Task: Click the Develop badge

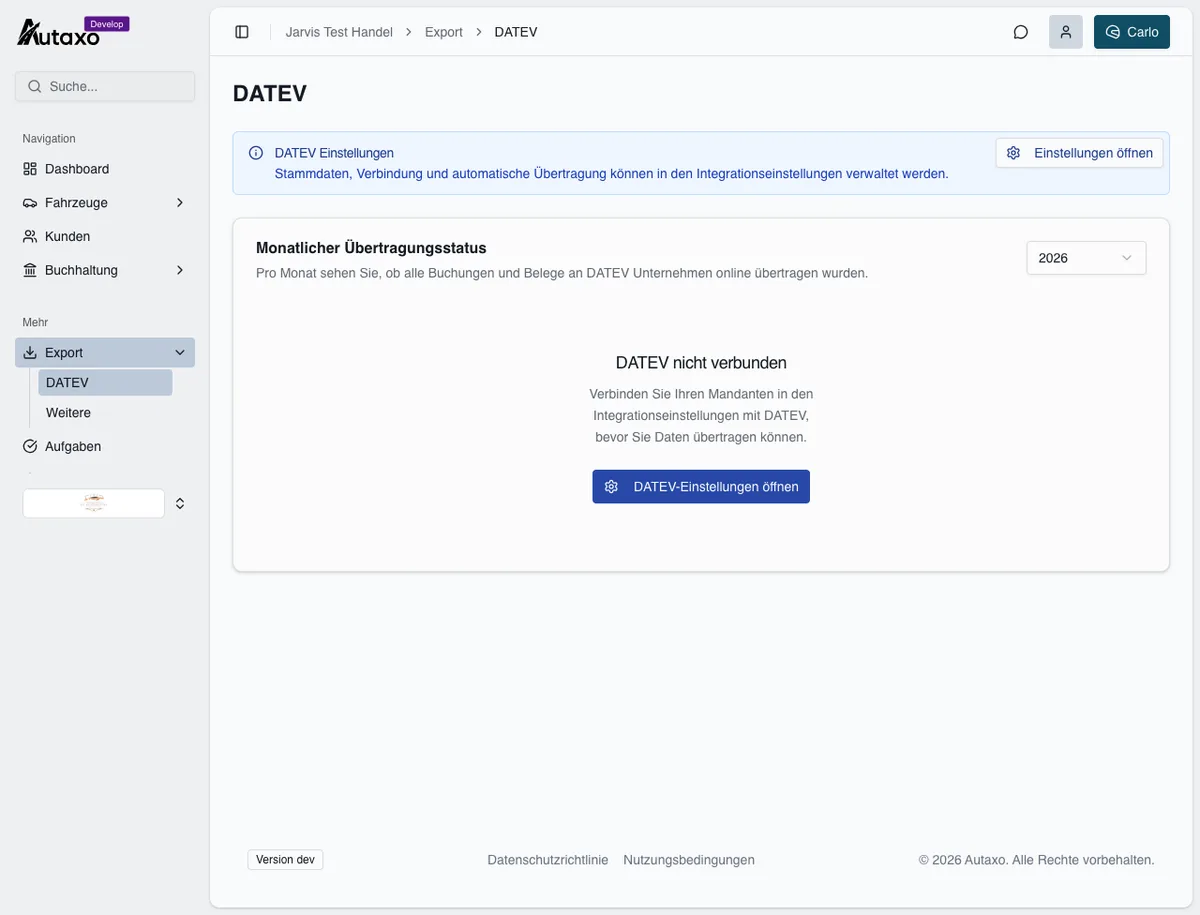Action: tap(106, 24)
